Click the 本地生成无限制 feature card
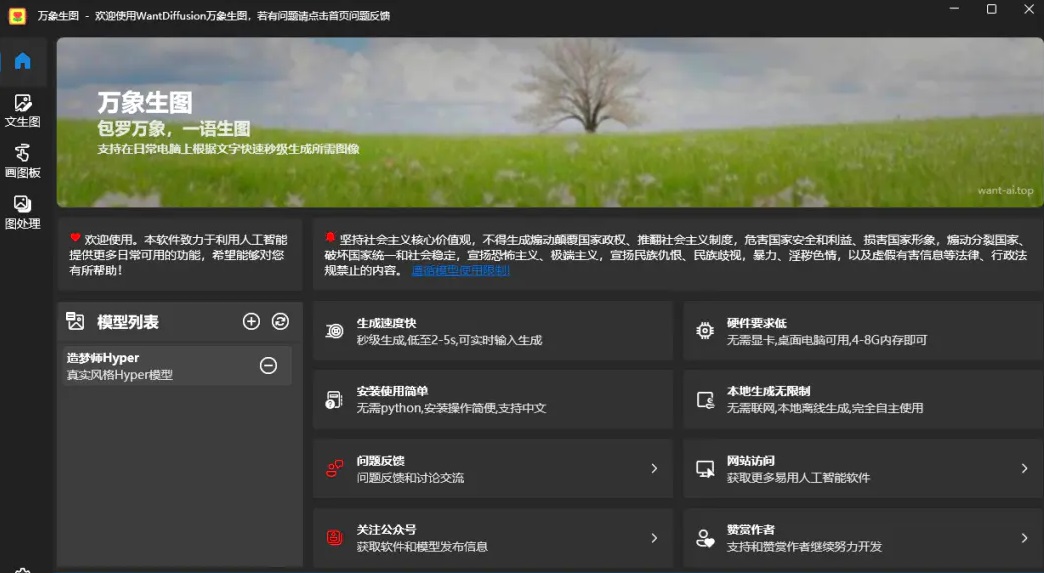This screenshot has width=1044, height=573. pos(862,400)
